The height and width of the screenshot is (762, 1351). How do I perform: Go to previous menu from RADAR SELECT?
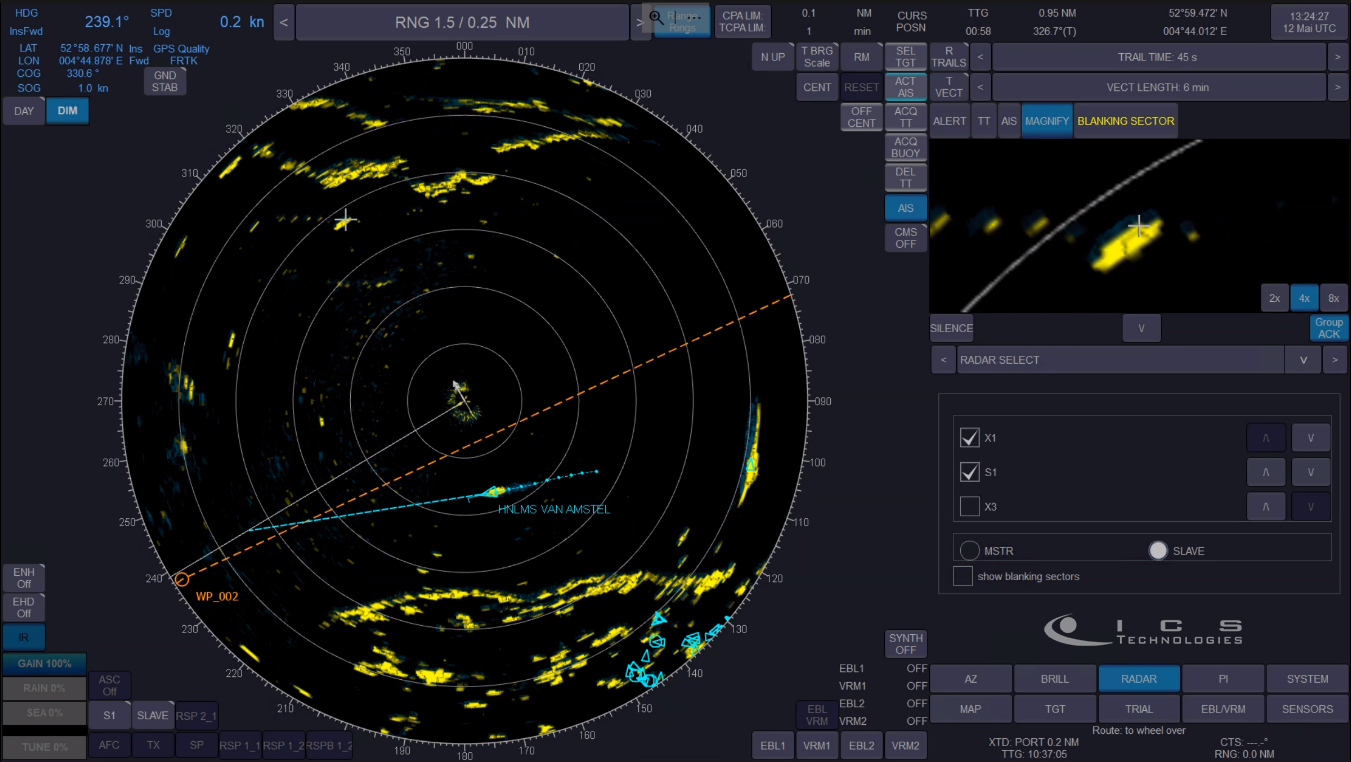click(x=943, y=360)
